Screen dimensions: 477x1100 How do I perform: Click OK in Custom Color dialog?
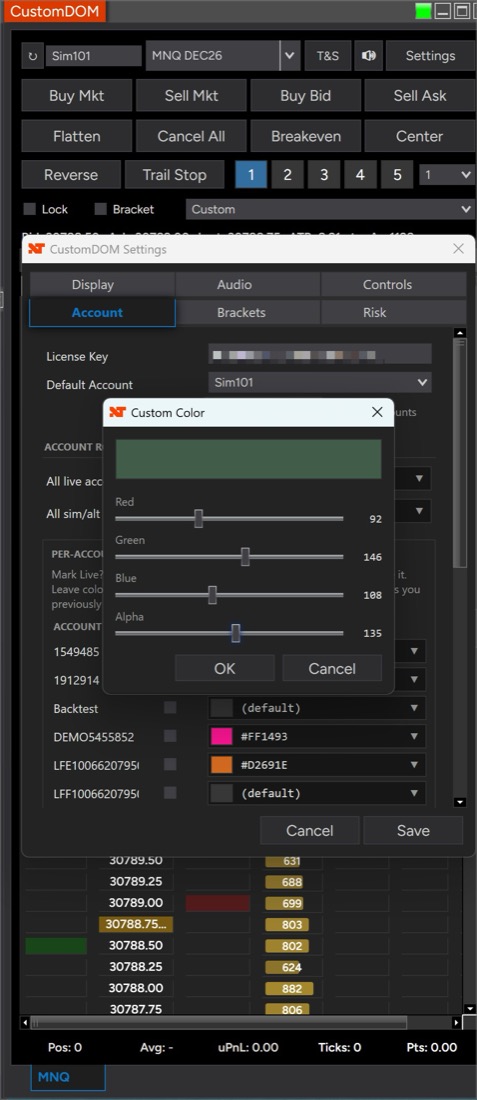tap(224, 669)
